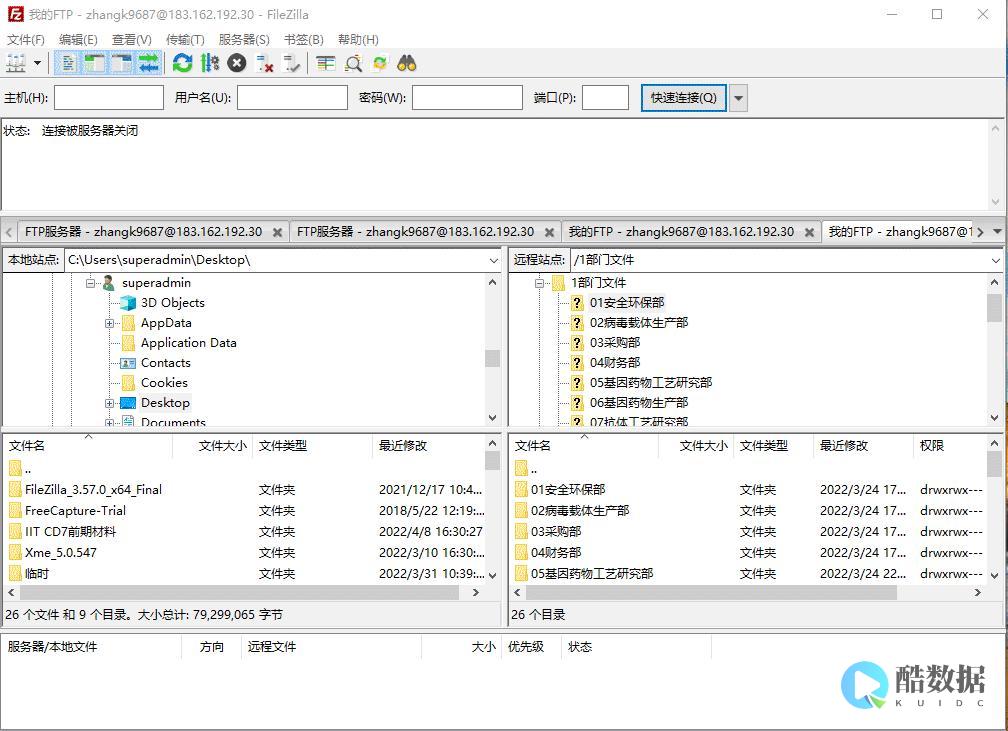Toggle message log display icon
This screenshot has width=1008, height=731.
[x=68, y=64]
